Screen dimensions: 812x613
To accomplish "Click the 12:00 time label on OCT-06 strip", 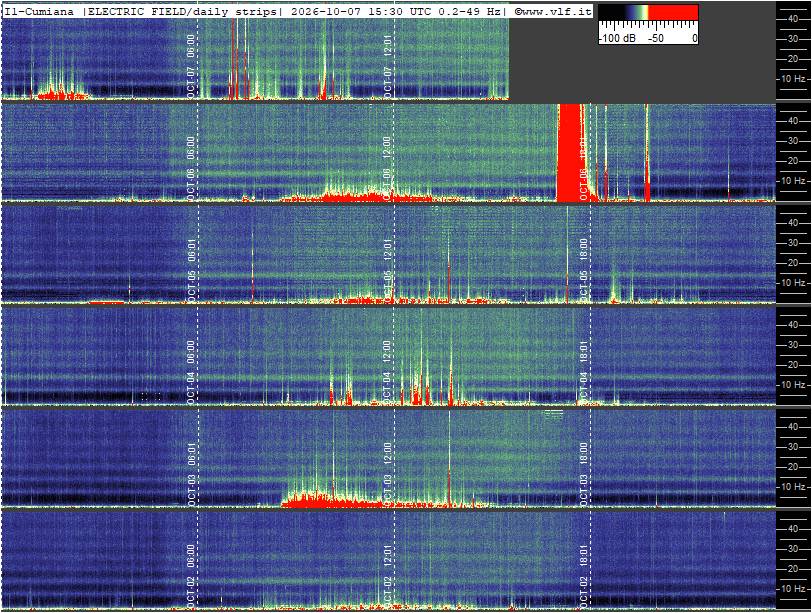I will (387, 147).
